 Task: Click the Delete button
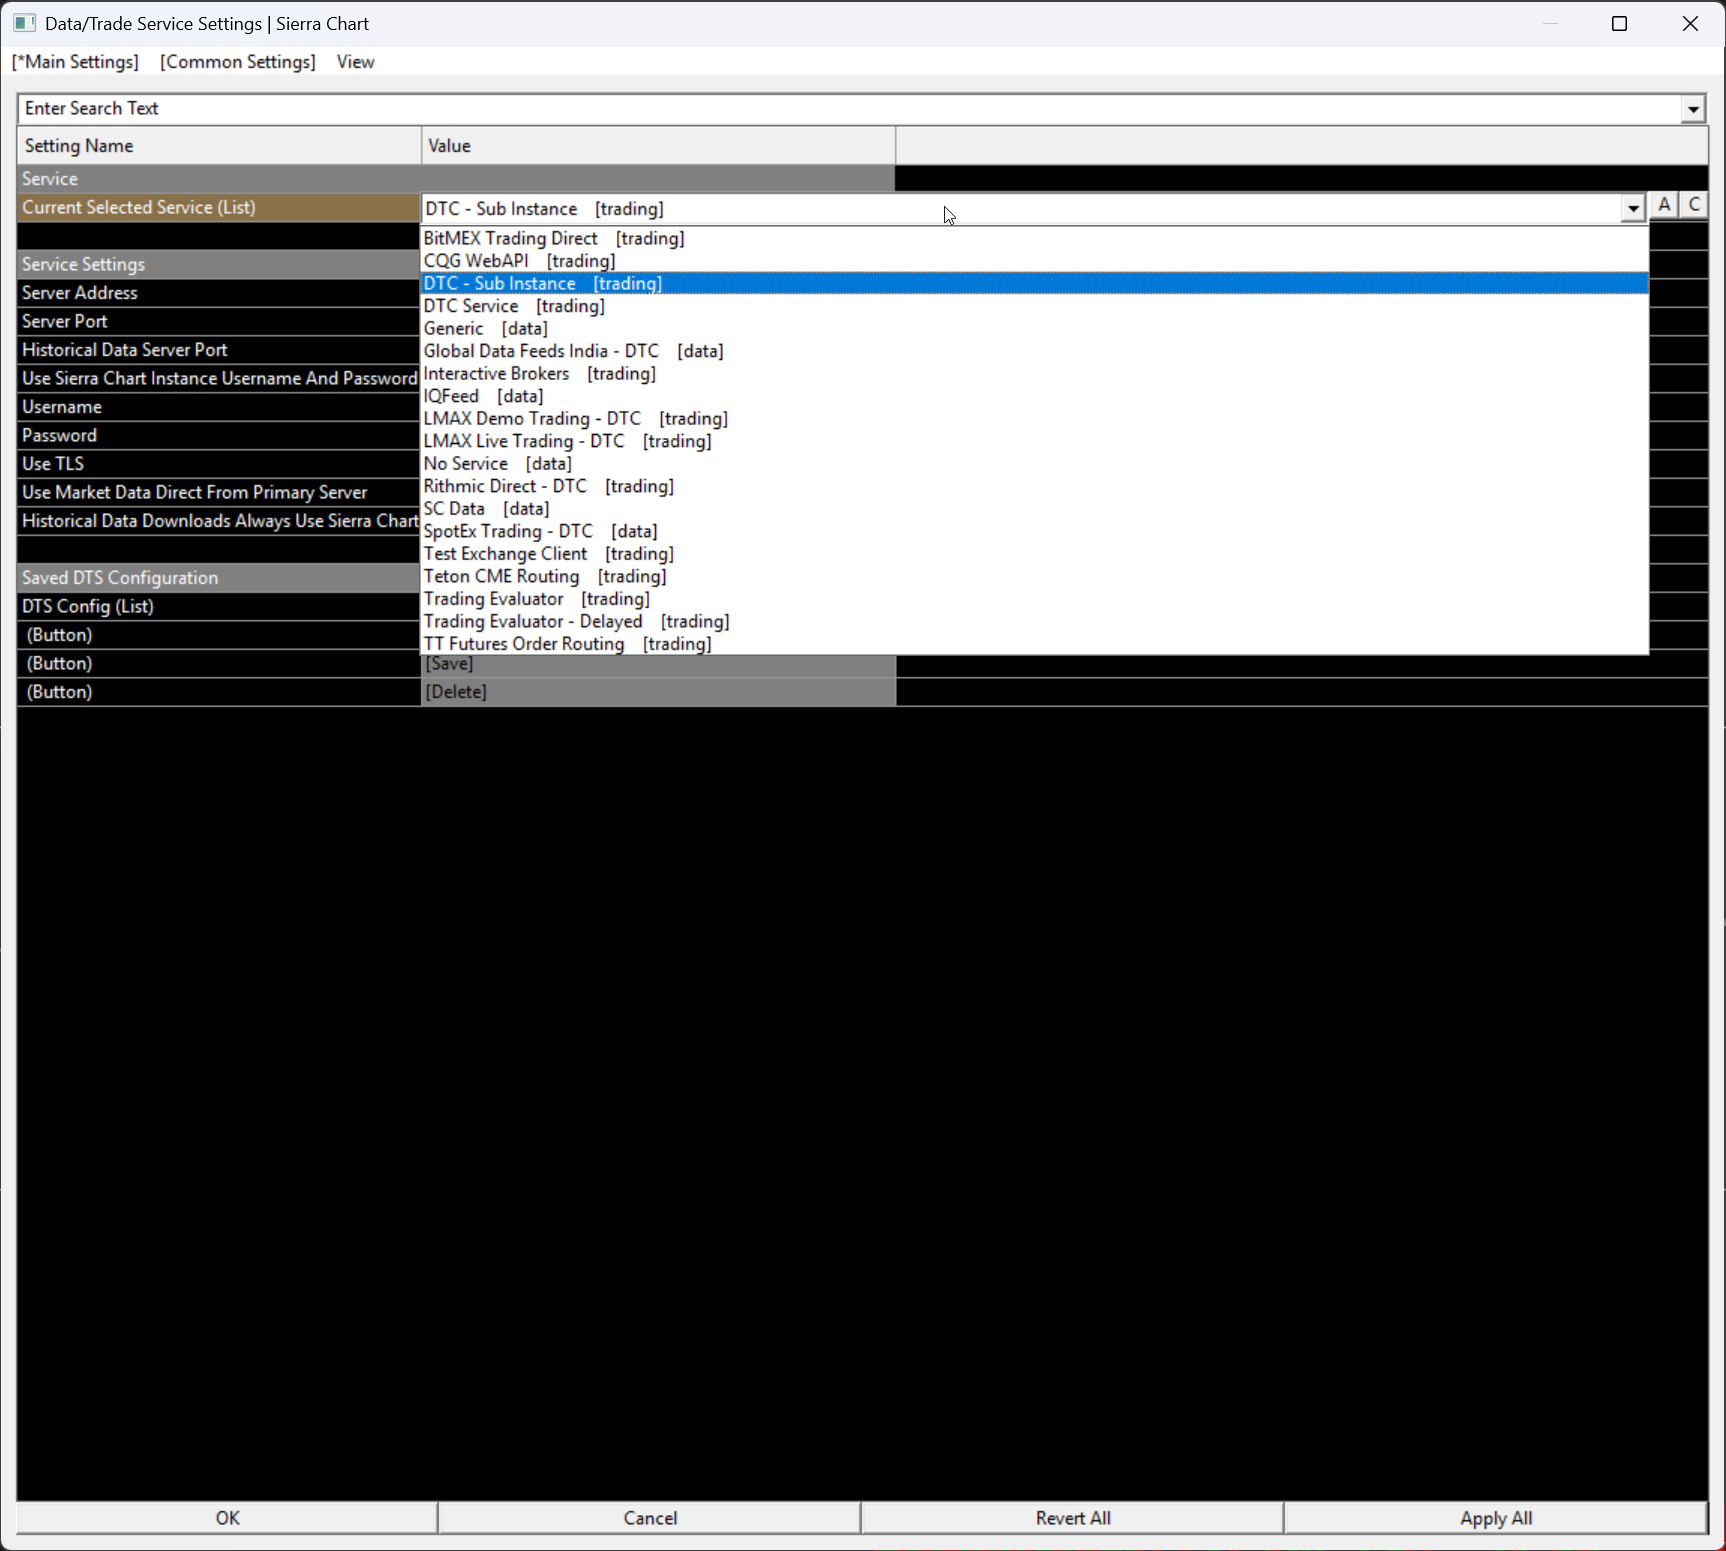(658, 692)
